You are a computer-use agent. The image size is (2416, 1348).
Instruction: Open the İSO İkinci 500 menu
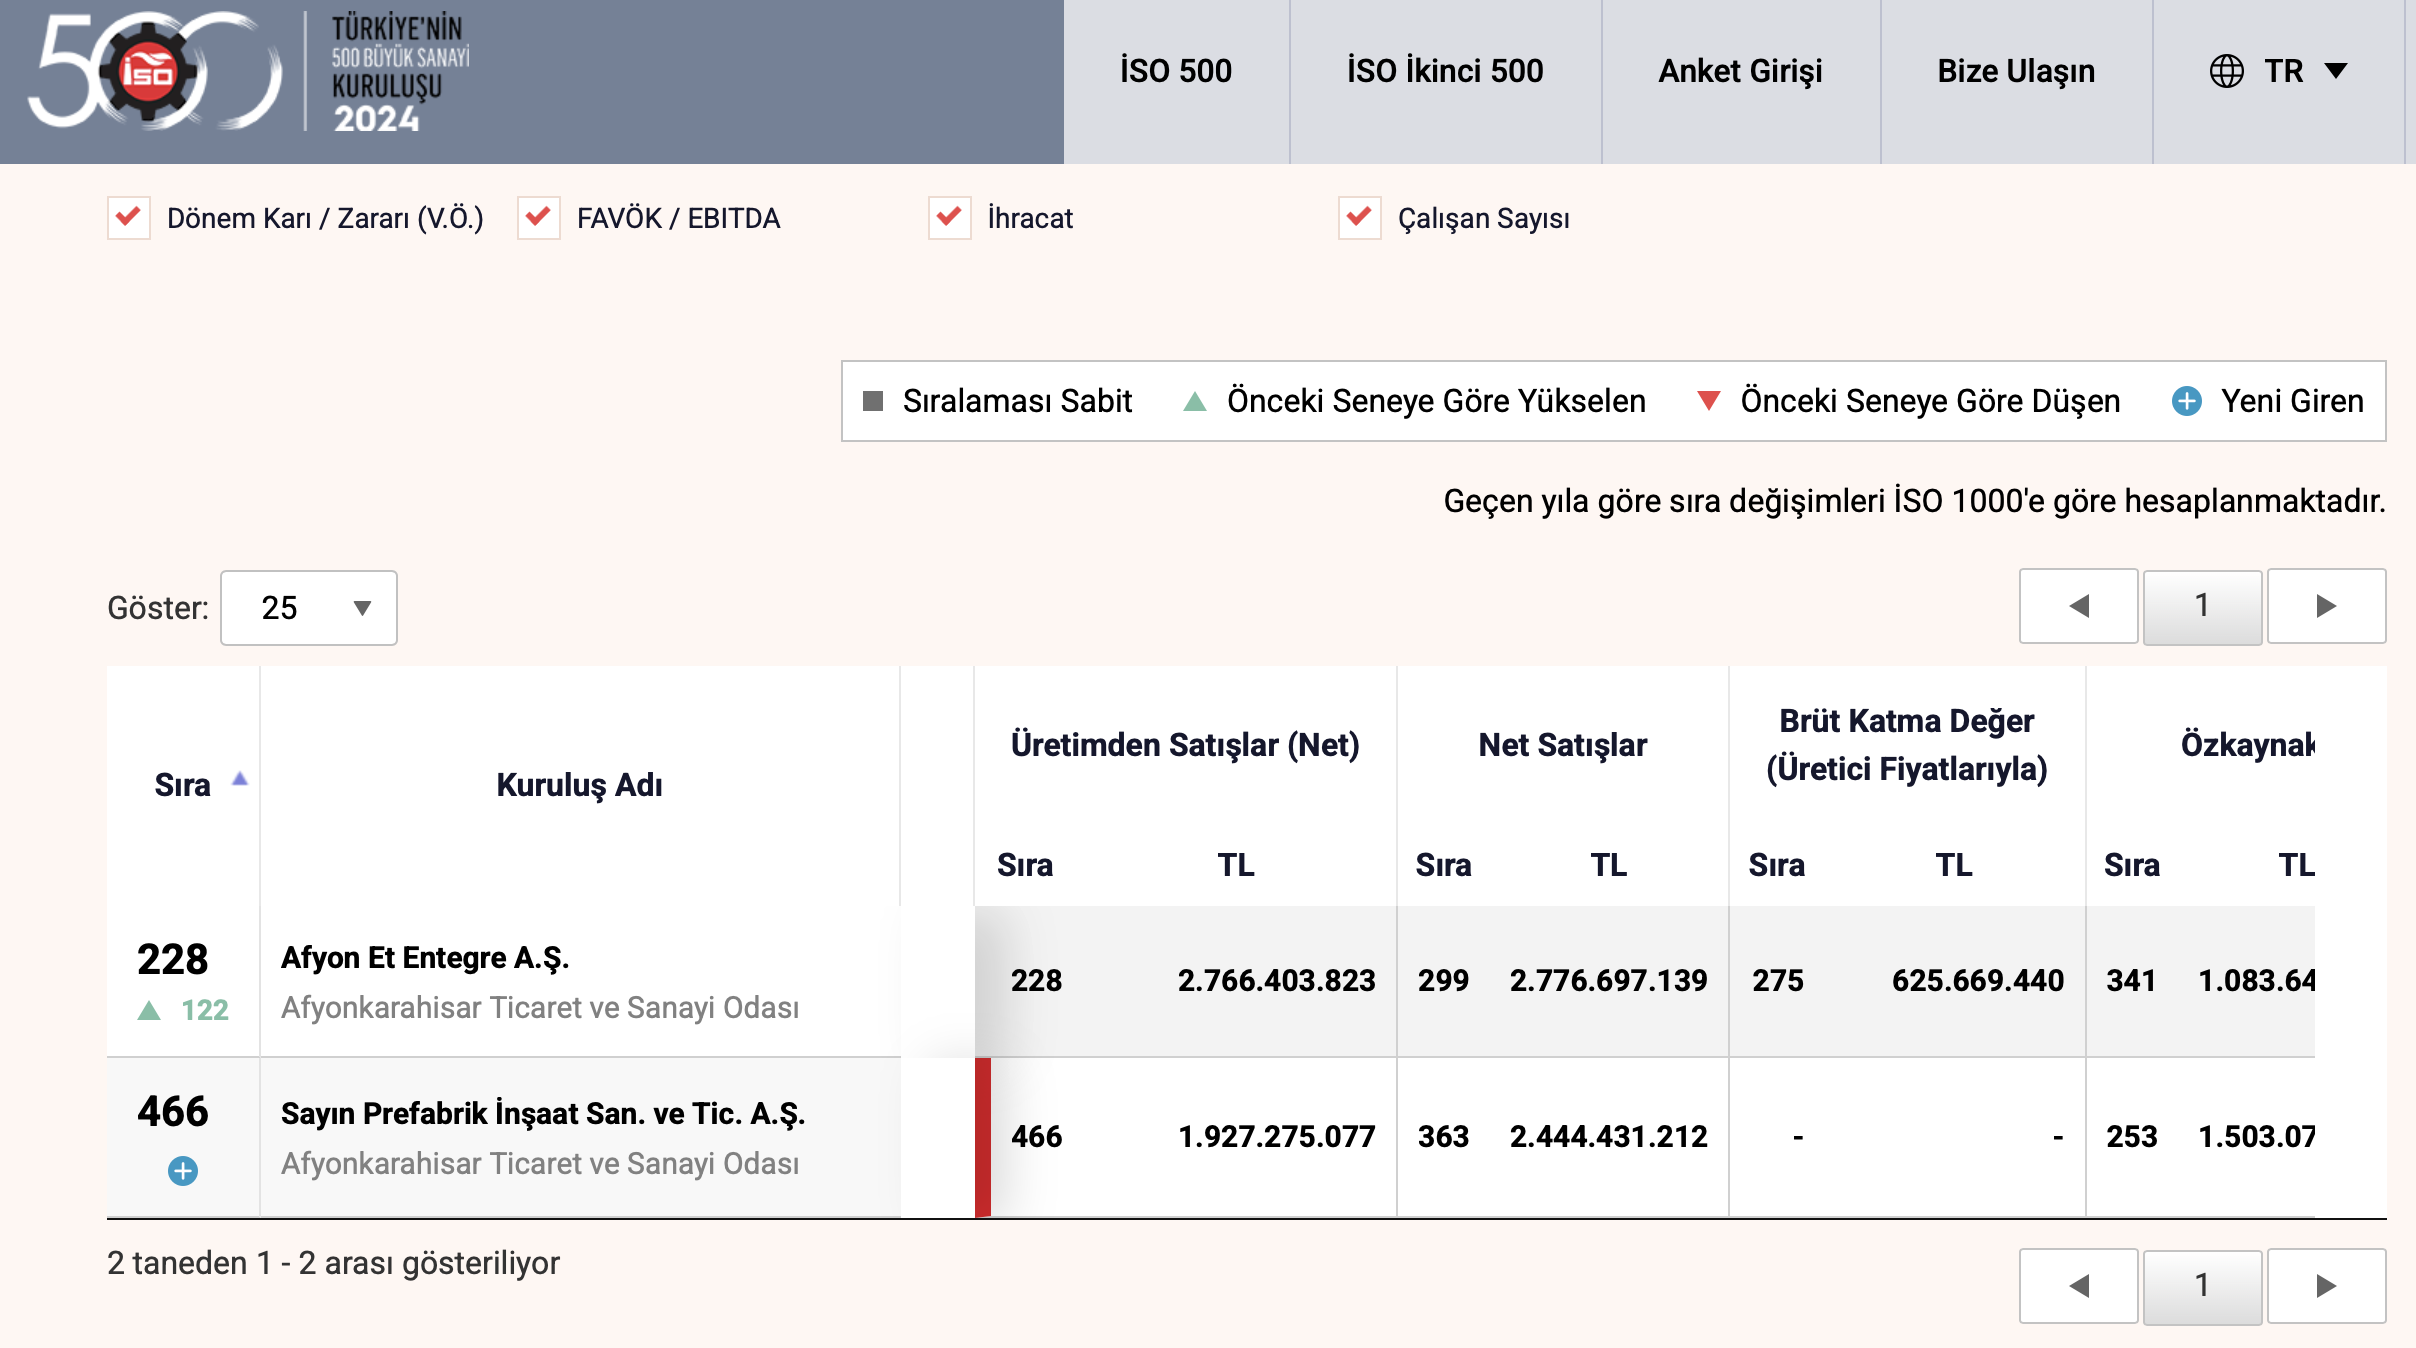click(1445, 71)
